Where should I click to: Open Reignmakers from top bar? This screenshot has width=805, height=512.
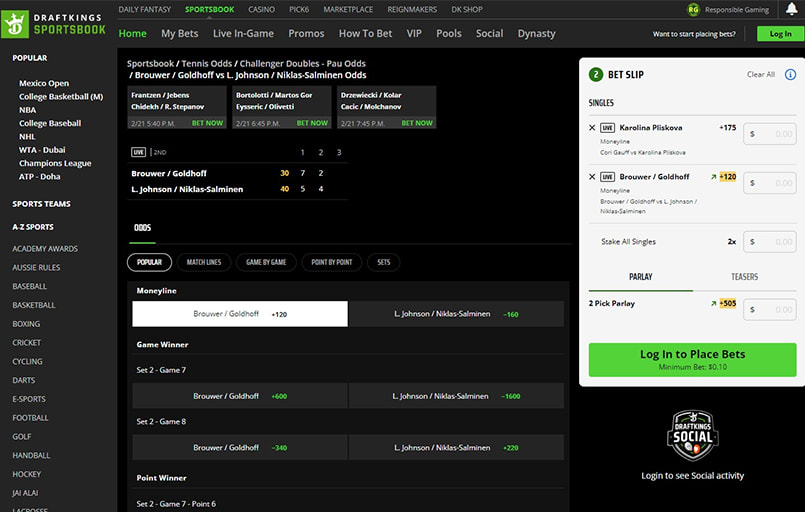(x=412, y=9)
